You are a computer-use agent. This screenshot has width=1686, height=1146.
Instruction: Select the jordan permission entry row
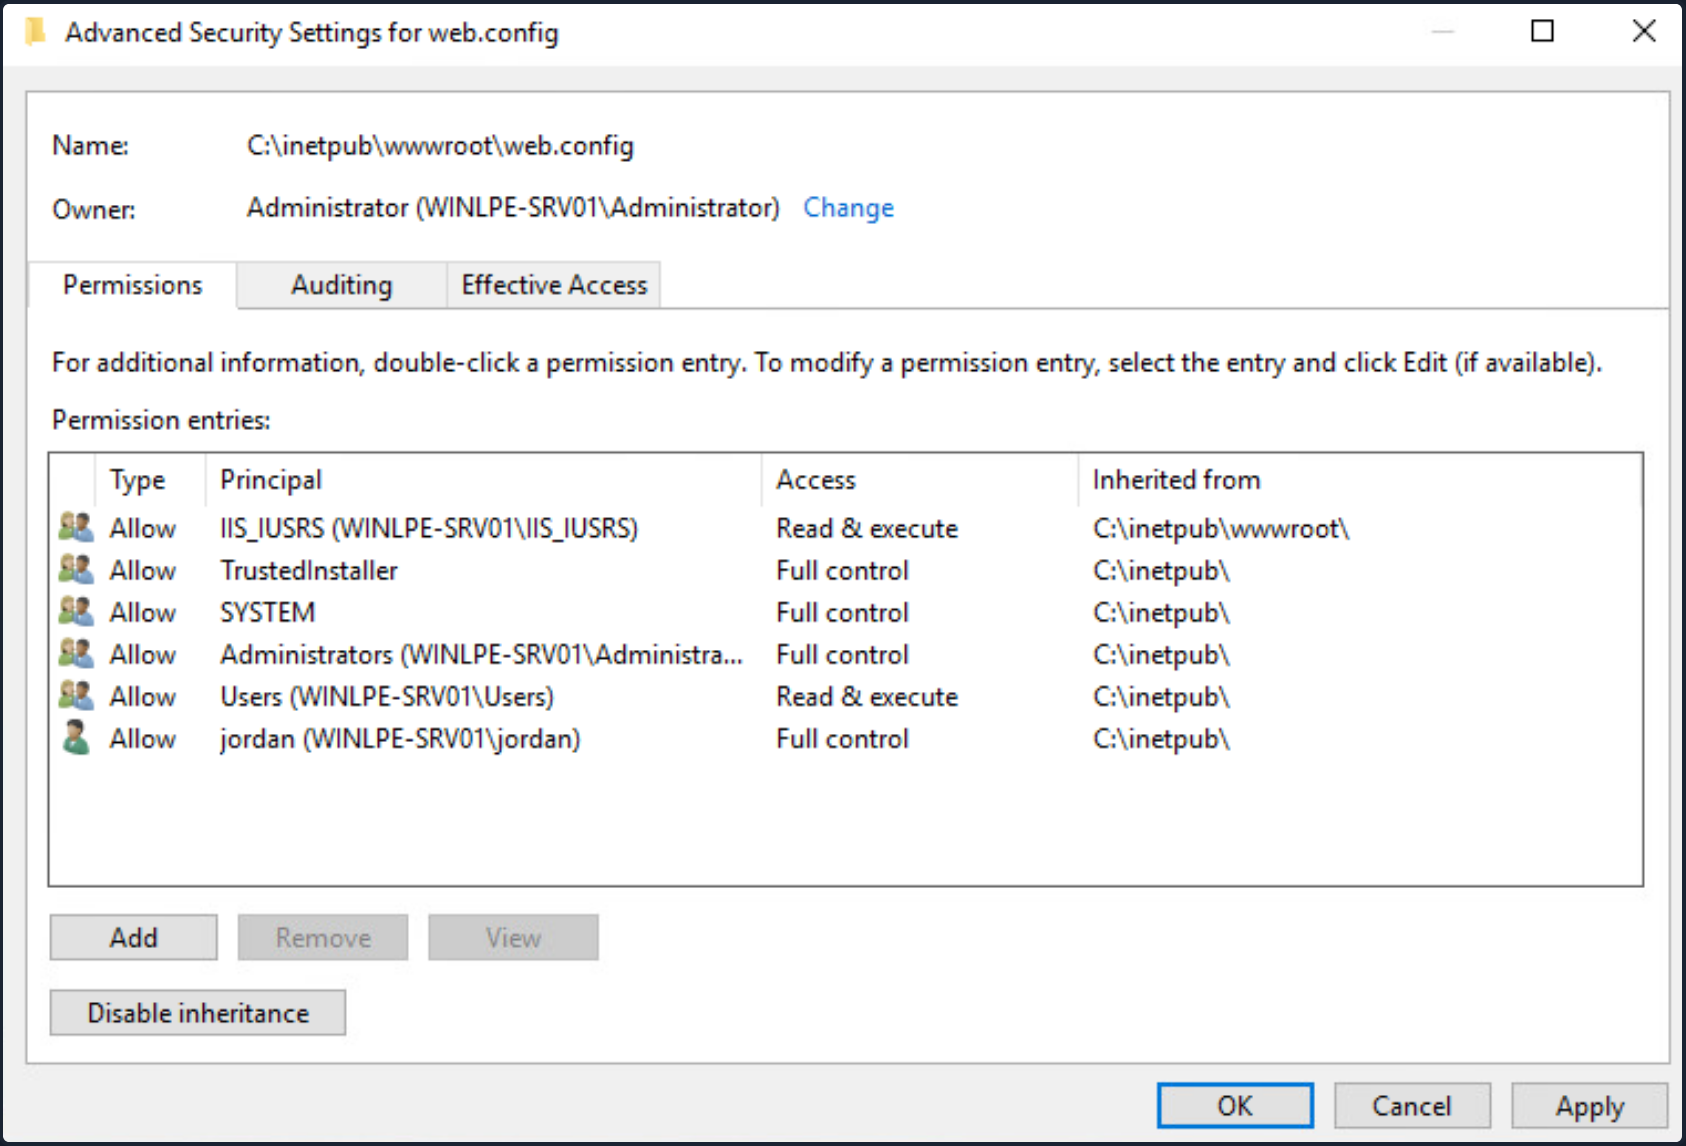click(x=500, y=738)
